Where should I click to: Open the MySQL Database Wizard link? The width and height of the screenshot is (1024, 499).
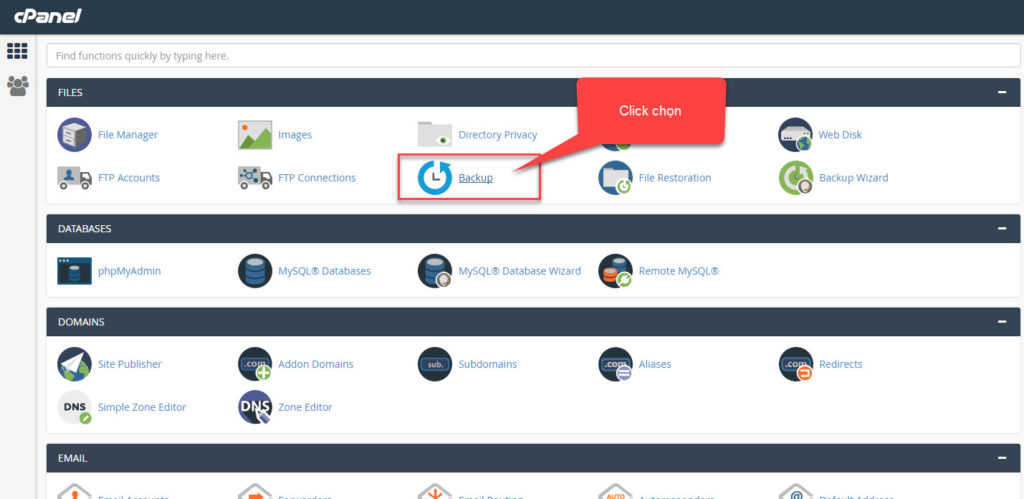(x=519, y=270)
